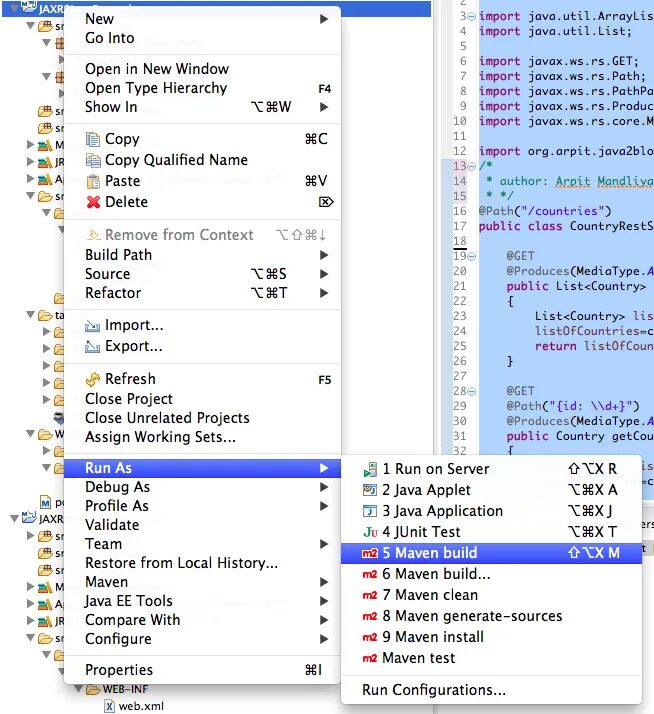Choose Assign Working Sets...
The image size is (654, 714).
tap(202, 437)
